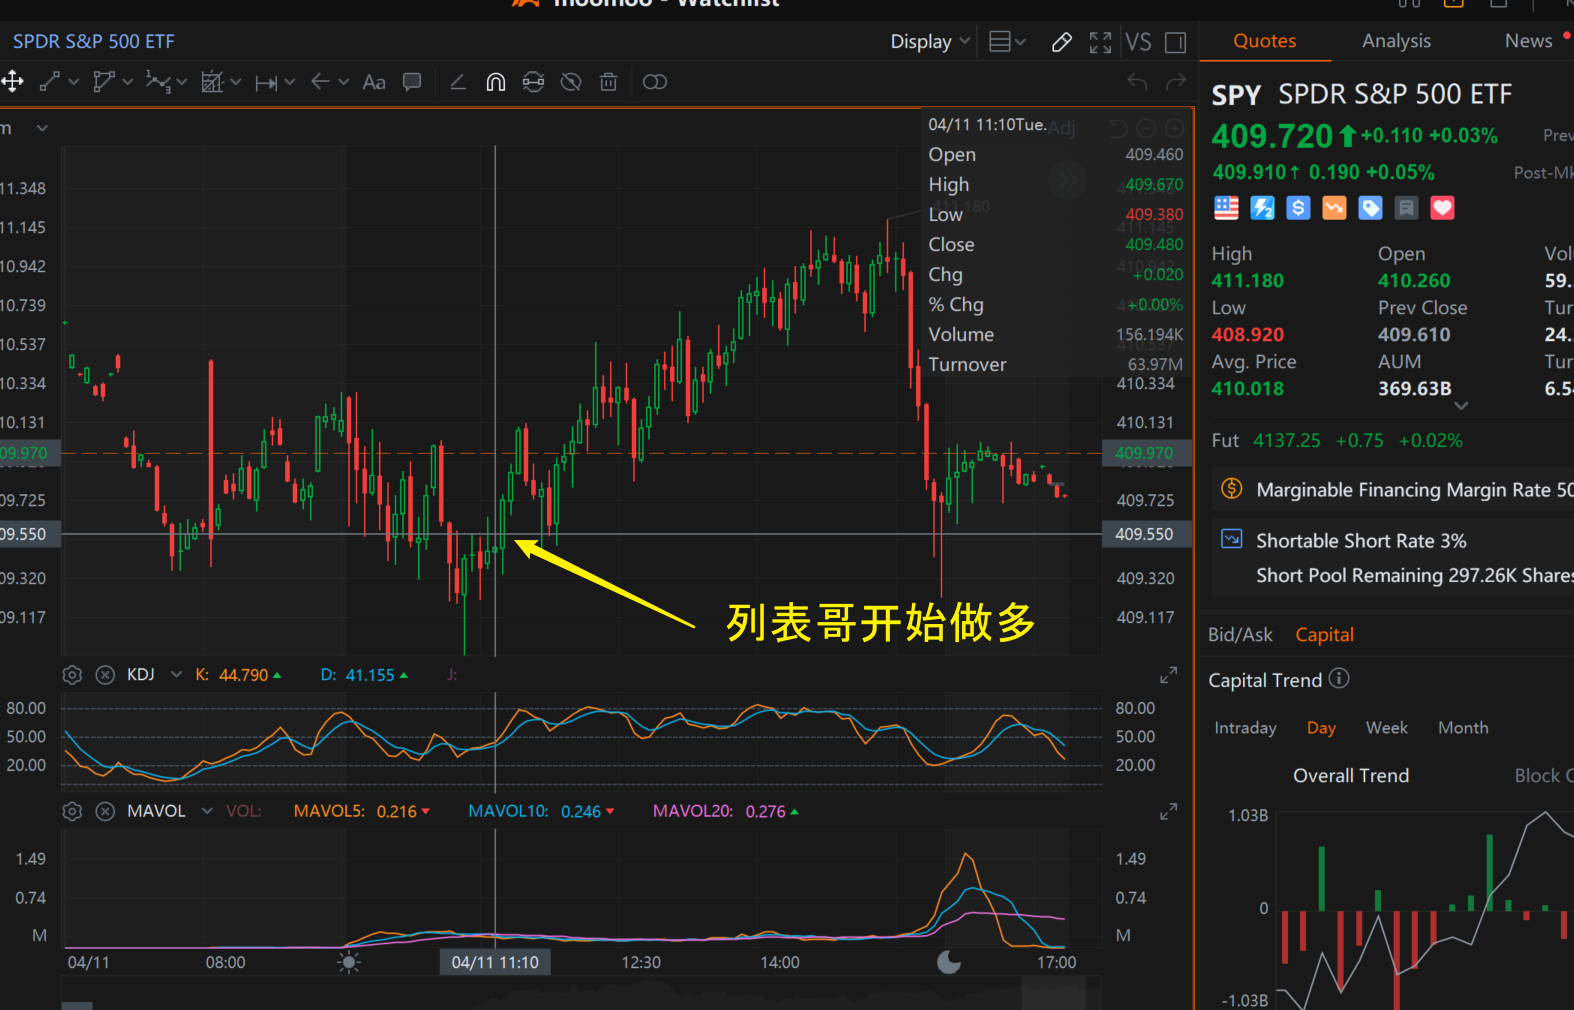Click the blue price tag icon

point(1370,208)
